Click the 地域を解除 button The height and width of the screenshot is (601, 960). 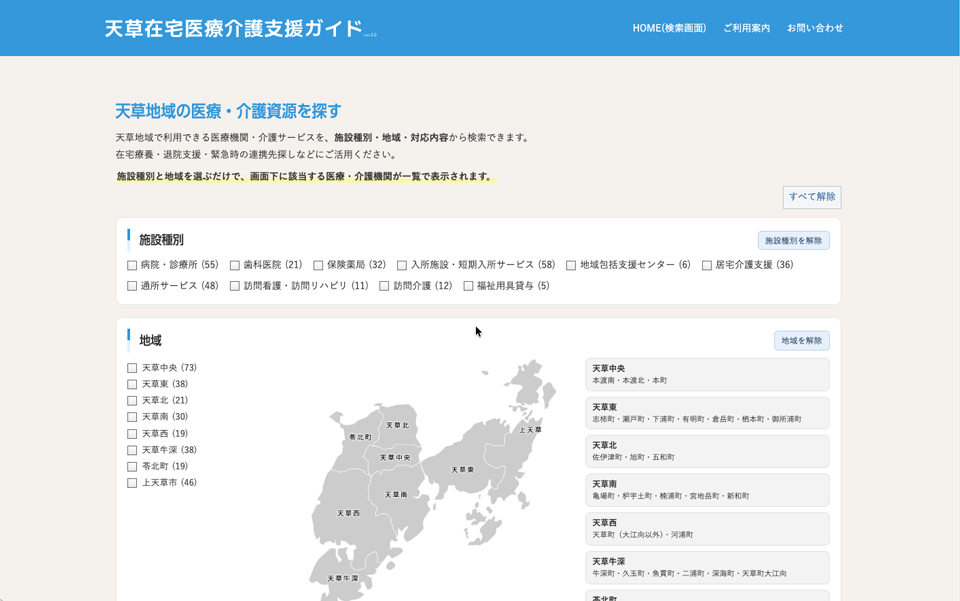801,341
